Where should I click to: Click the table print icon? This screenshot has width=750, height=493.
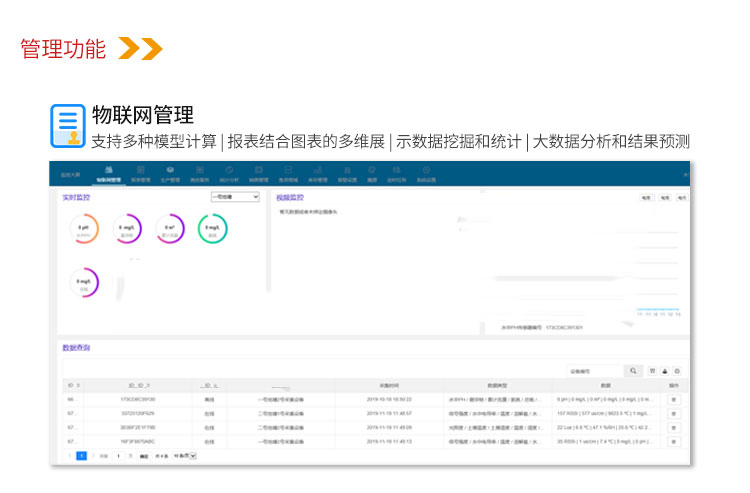click(677, 371)
